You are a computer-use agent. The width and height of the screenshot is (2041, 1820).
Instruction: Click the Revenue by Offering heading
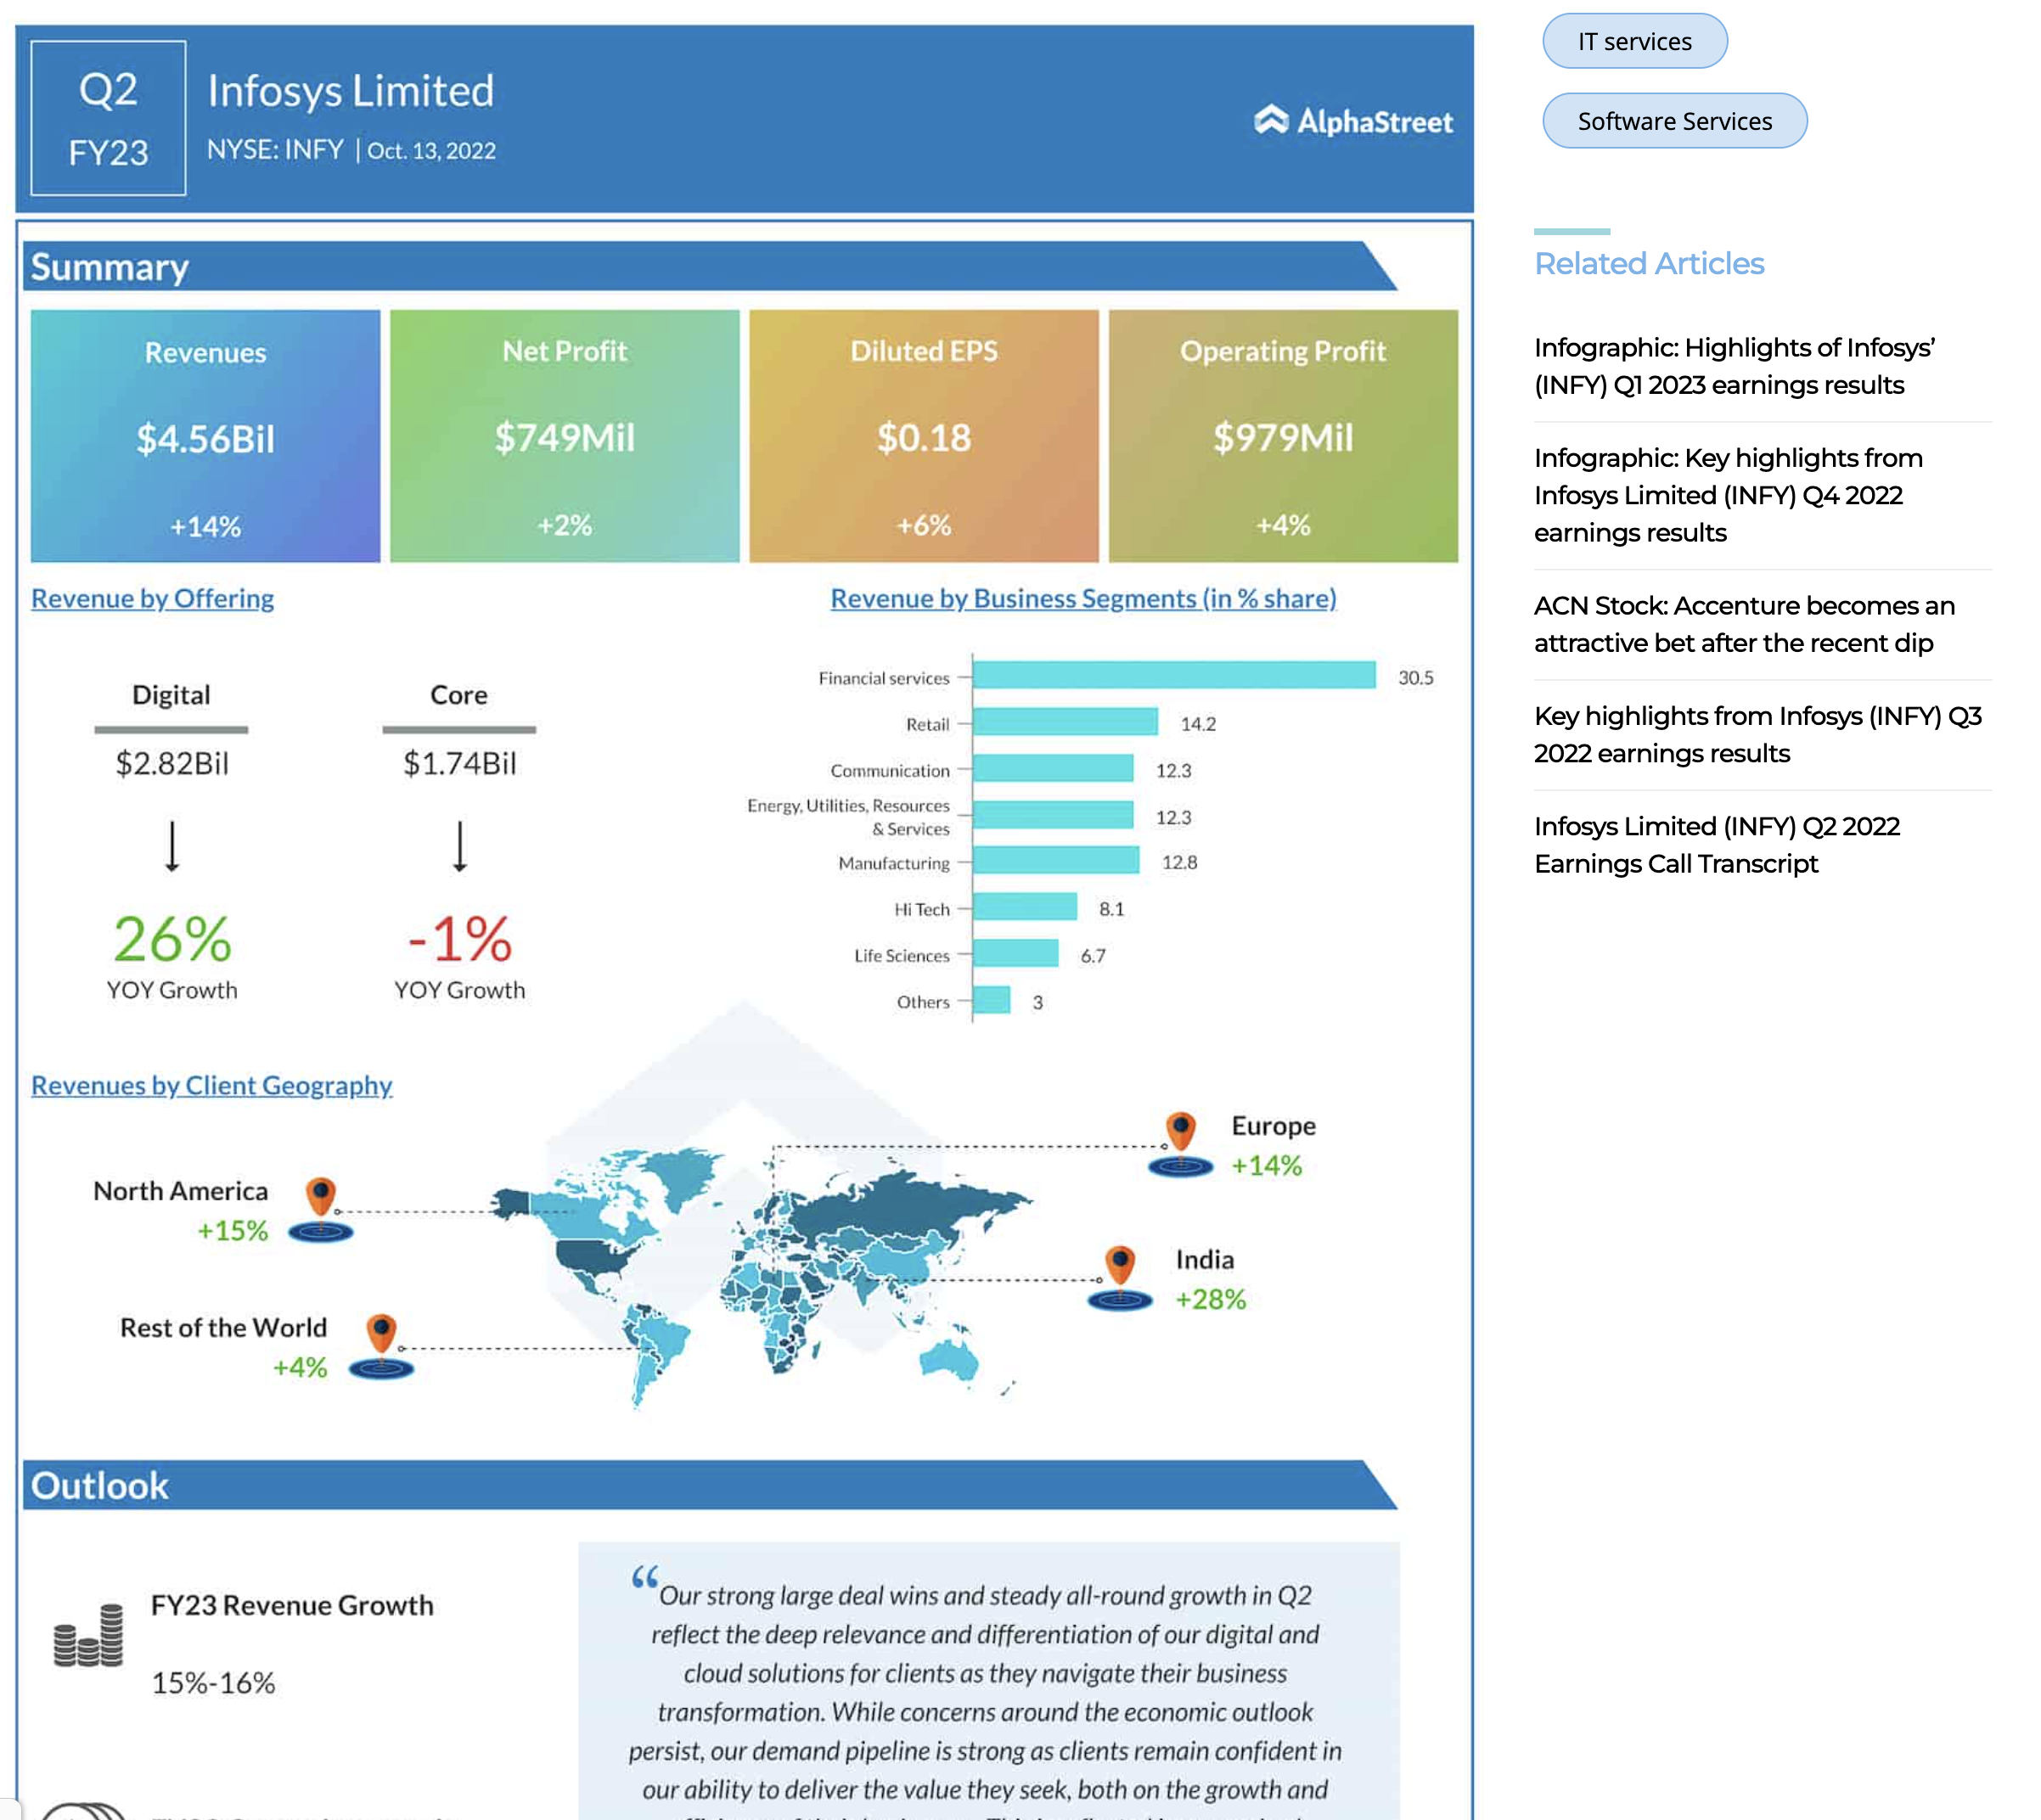pos(152,598)
